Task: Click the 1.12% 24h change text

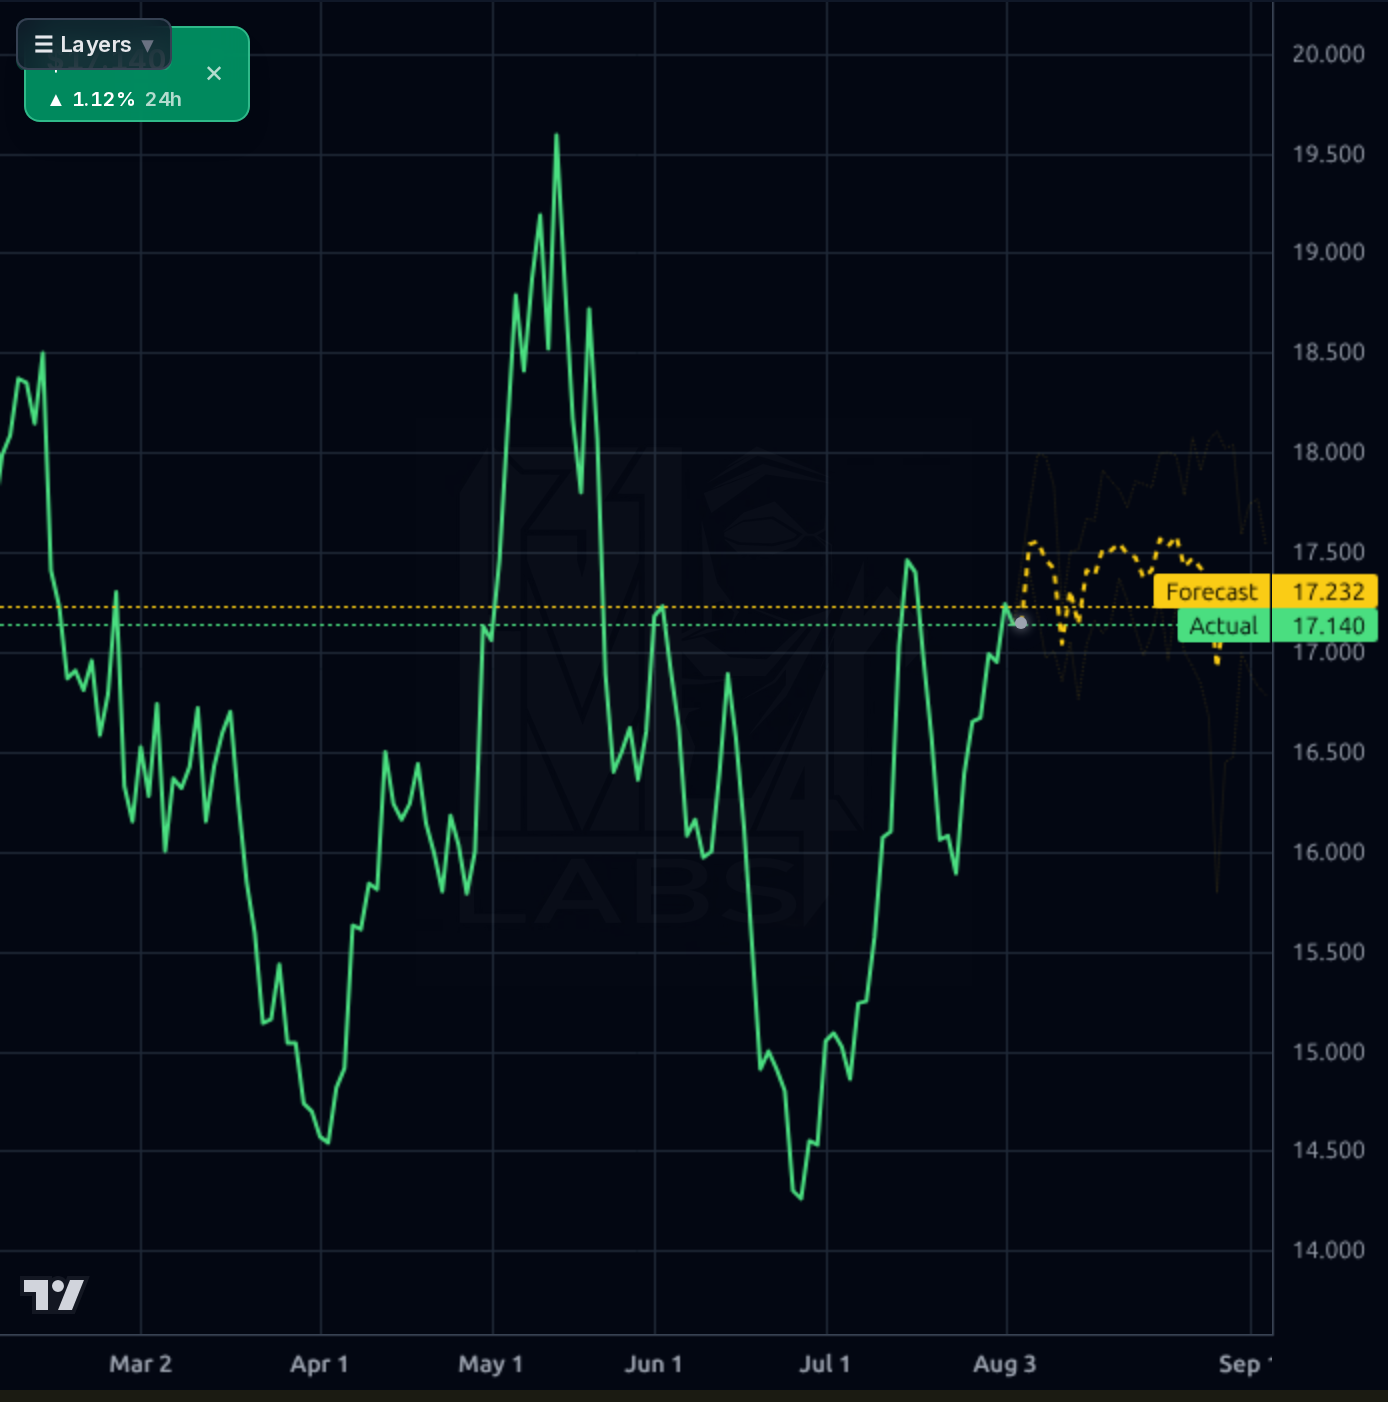Action: (x=115, y=99)
